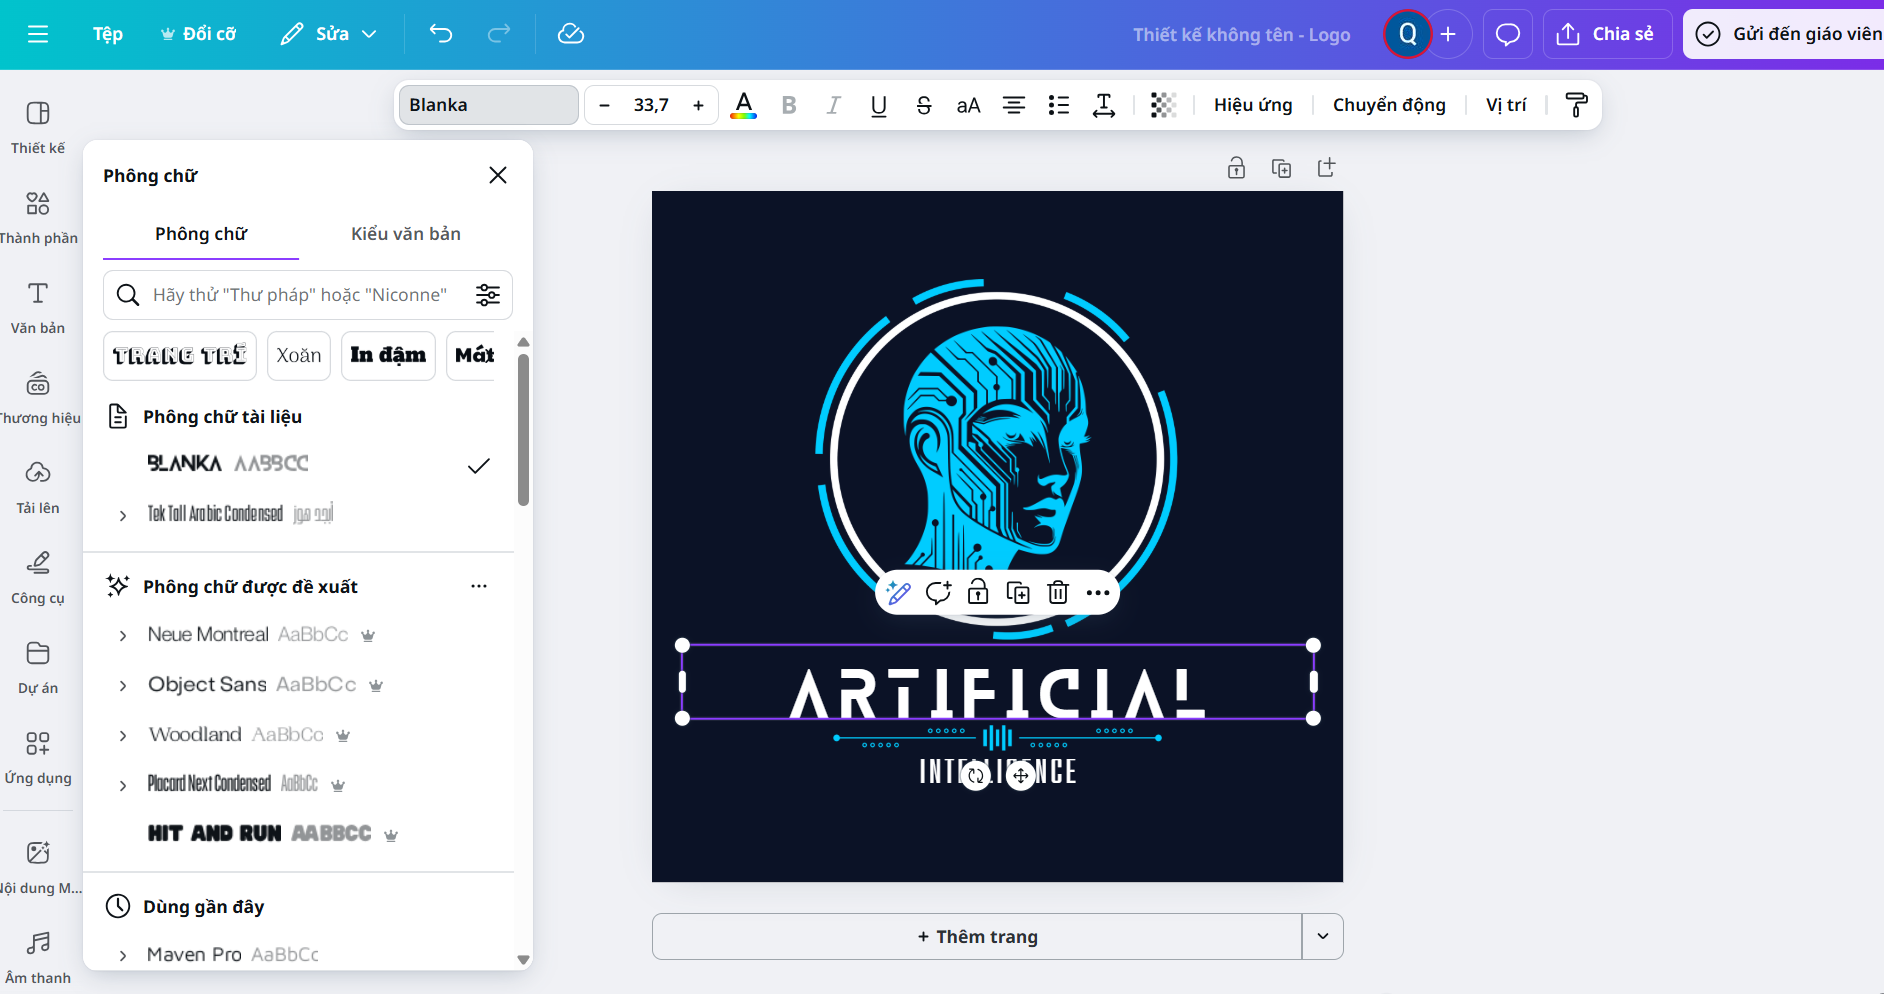Click the text color icon

(x=743, y=105)
